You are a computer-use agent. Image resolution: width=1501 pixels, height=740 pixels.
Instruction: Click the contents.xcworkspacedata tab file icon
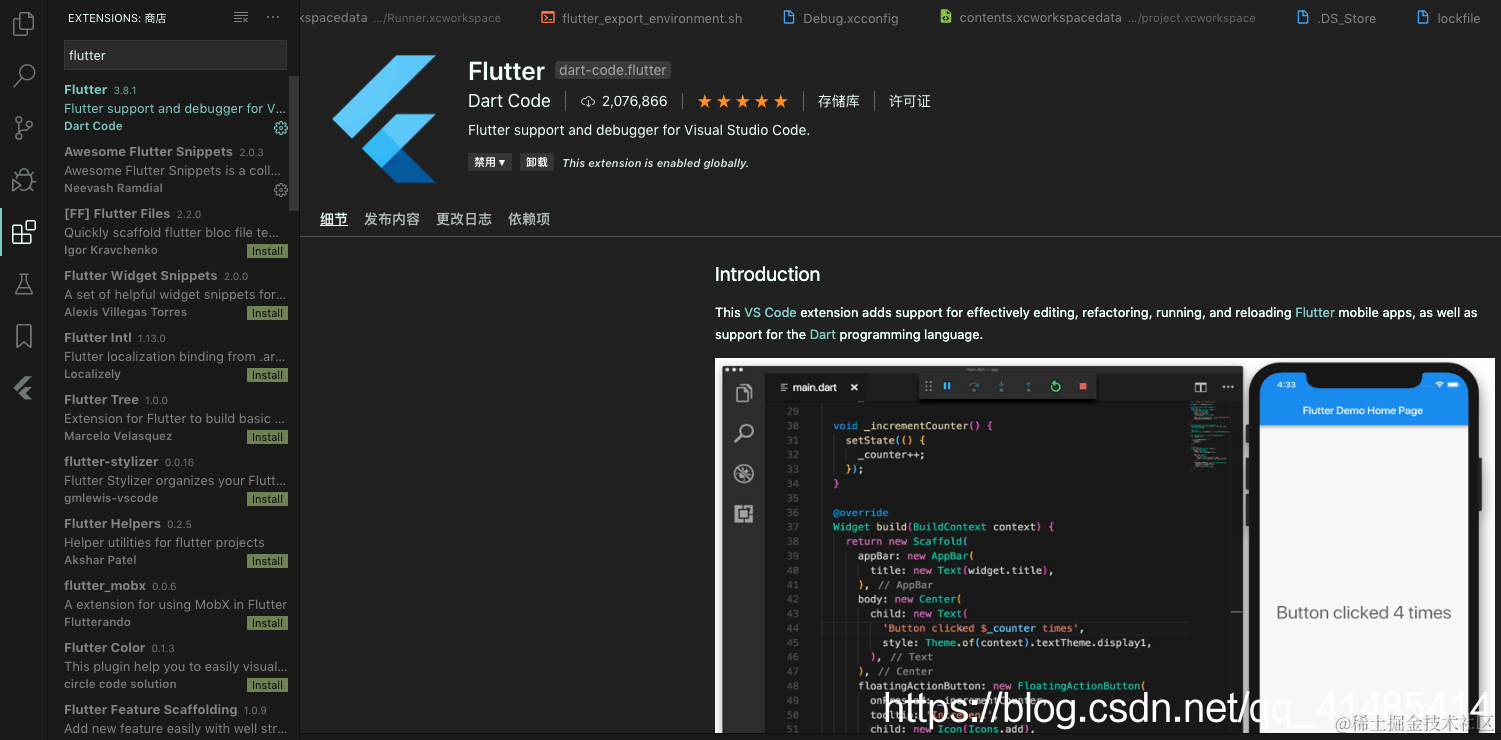click(x=945, y=17)
